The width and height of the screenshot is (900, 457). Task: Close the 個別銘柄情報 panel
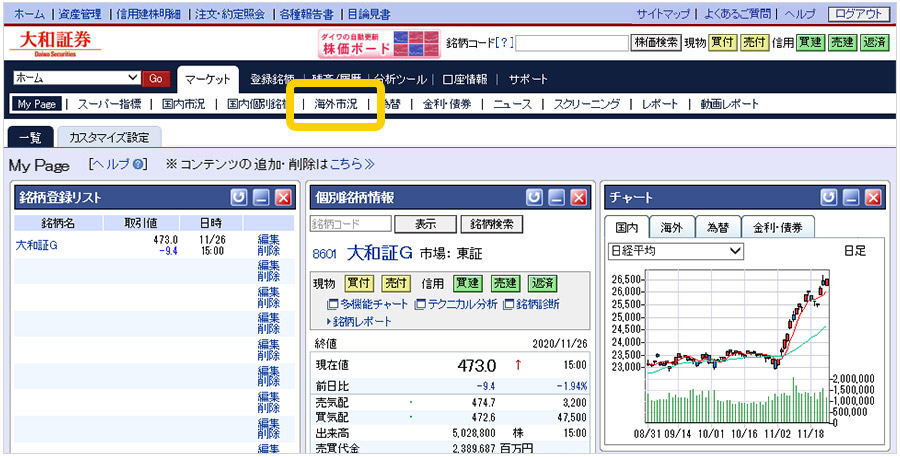tap(579, 198)
